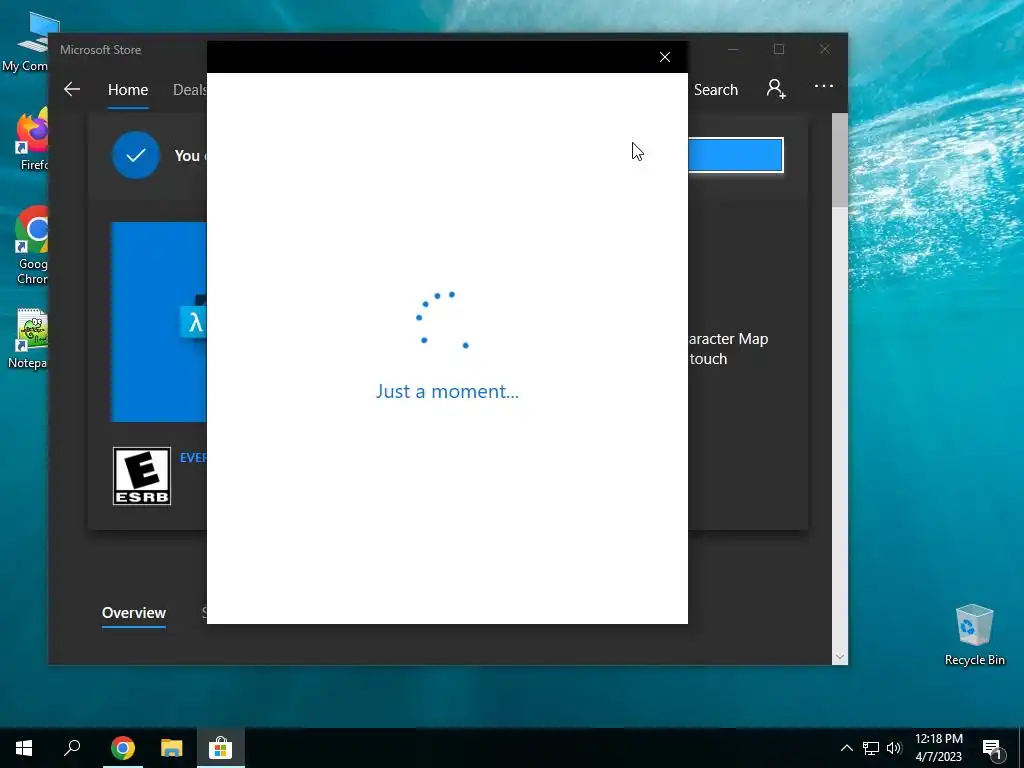This screenshot has width=1024, height=768.
Task: Click the ESRB Everyone rating badge
Action: [x=142, y=476]
